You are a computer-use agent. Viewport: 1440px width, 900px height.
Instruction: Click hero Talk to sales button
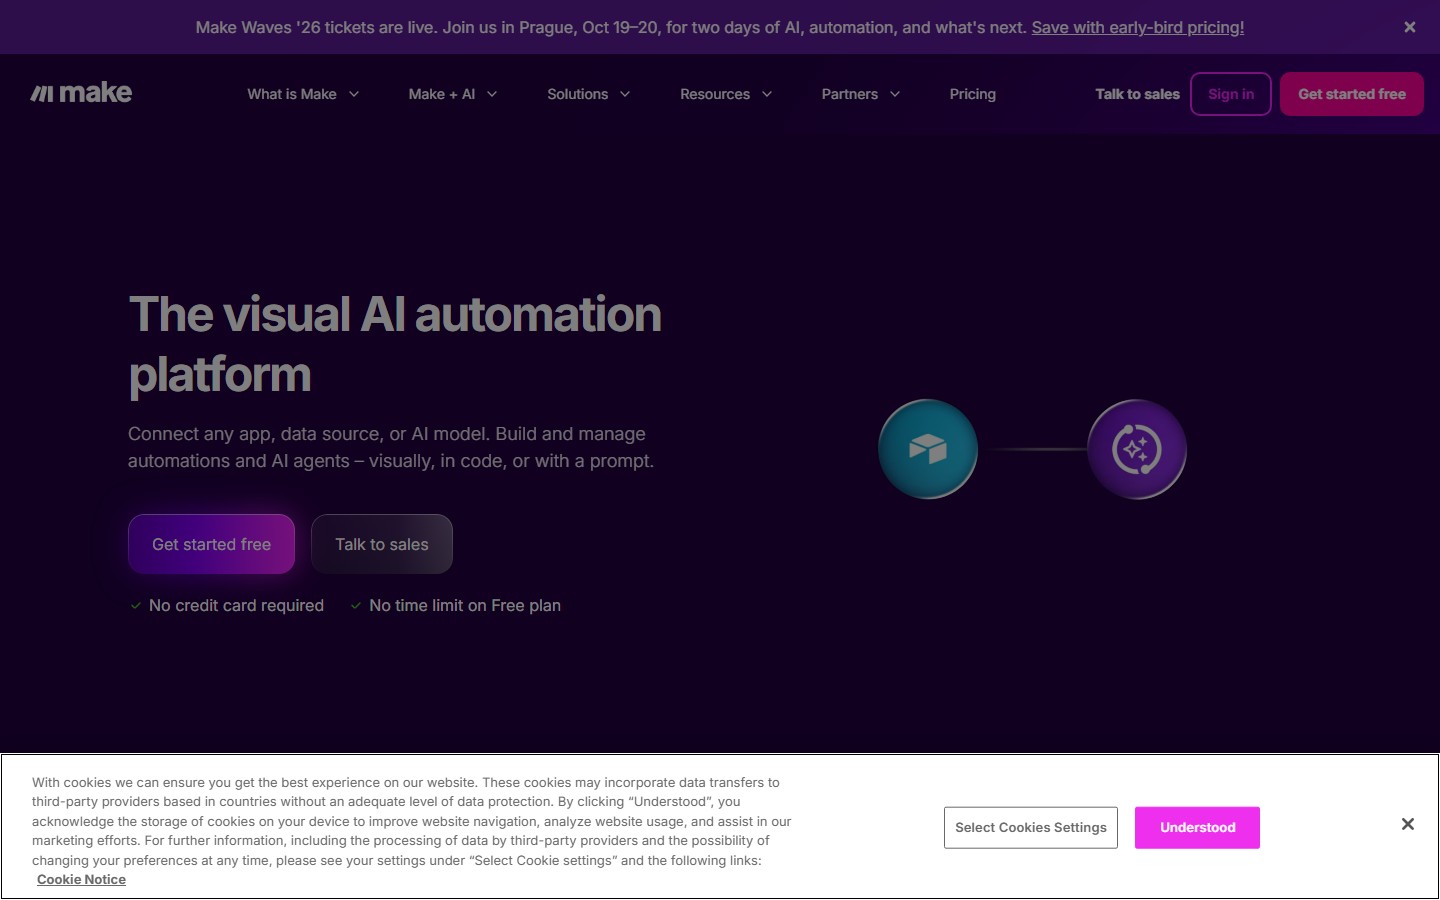(x=382, y=544)
